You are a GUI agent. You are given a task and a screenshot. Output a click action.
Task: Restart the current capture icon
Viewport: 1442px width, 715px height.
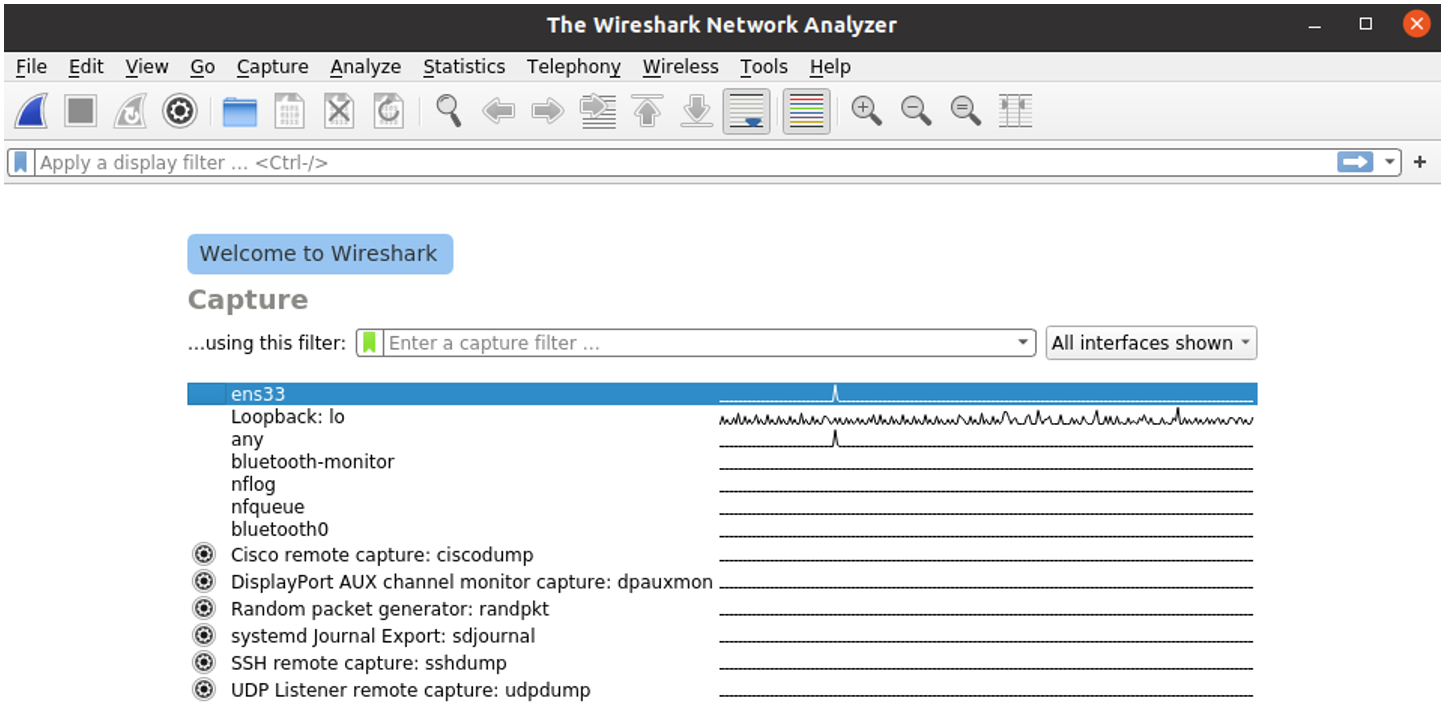pyautogui.click(x=130, y=111)
